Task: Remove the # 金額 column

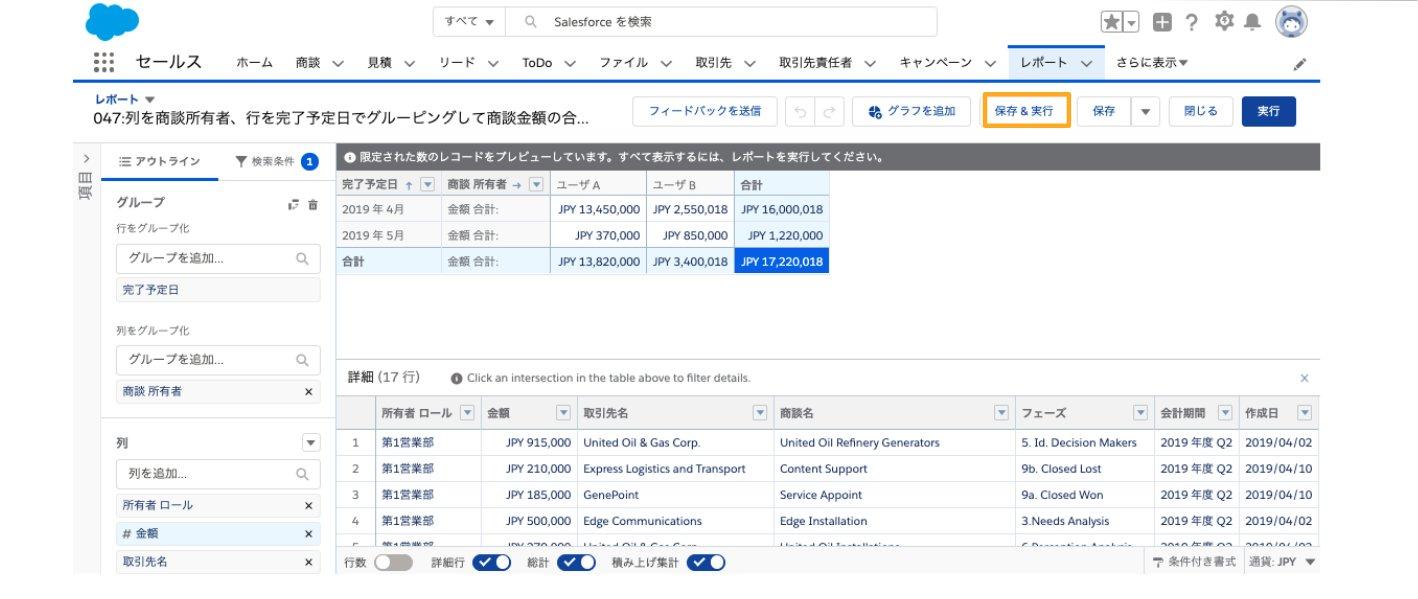Action: (308, 534)
